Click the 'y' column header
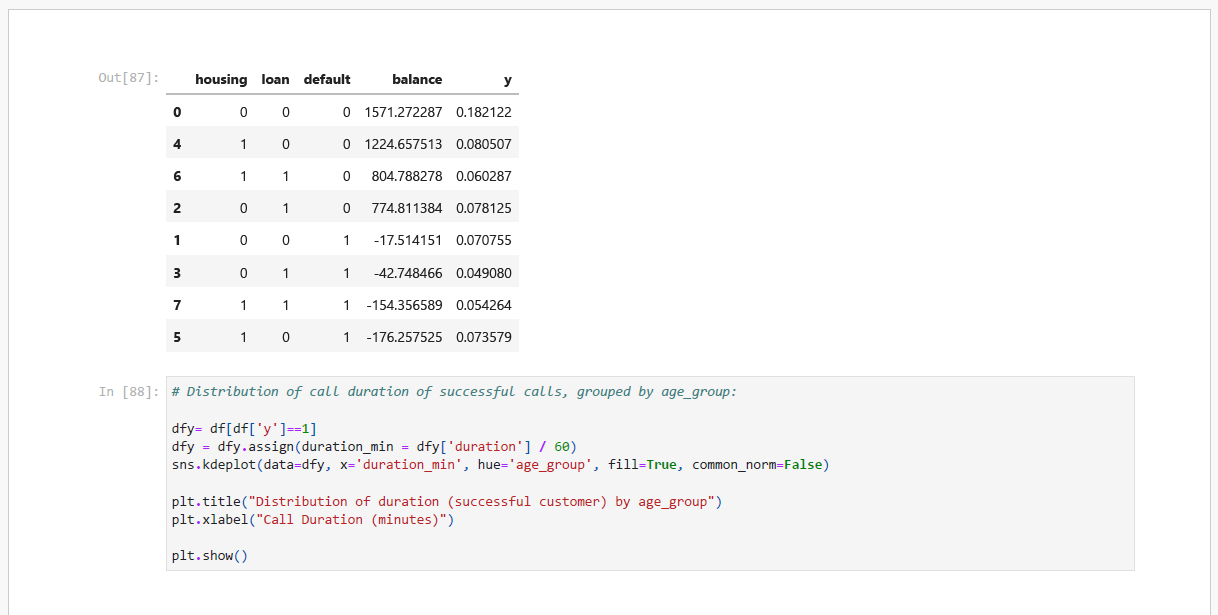Viewport: 1218px width, 615px height. tap(507, 79)
